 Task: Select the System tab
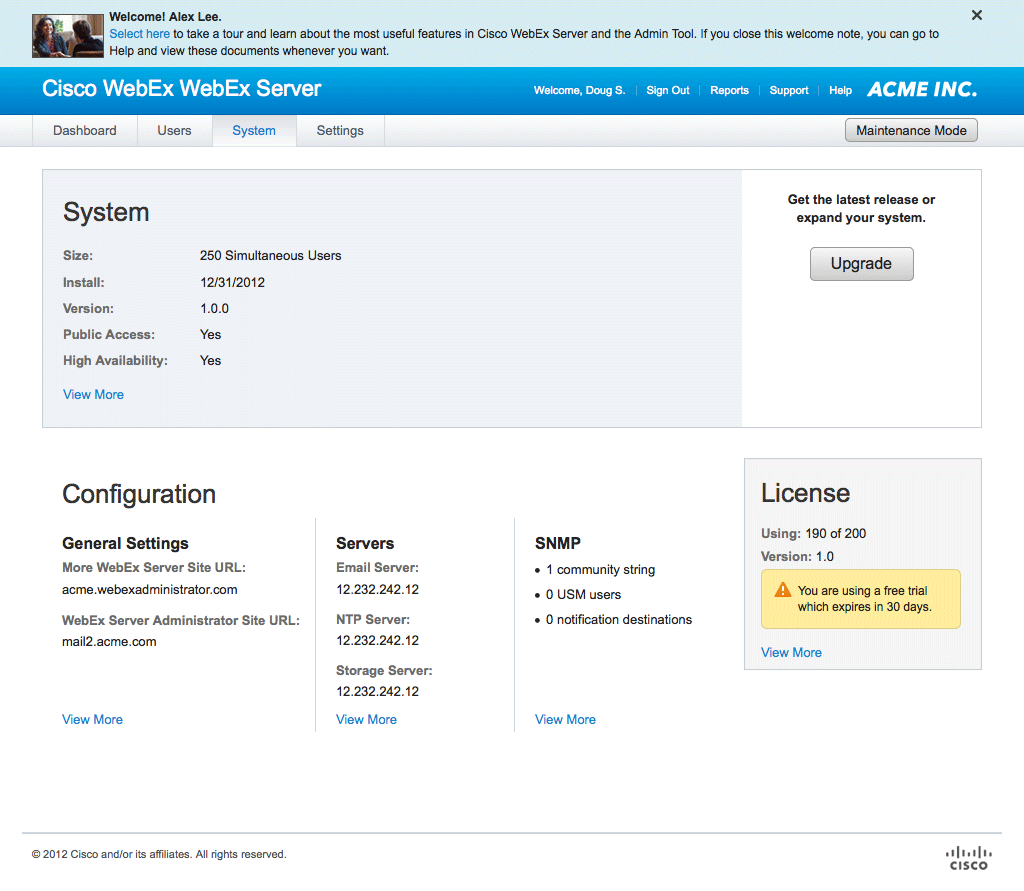pyautogui.click(x=254, y=131)
